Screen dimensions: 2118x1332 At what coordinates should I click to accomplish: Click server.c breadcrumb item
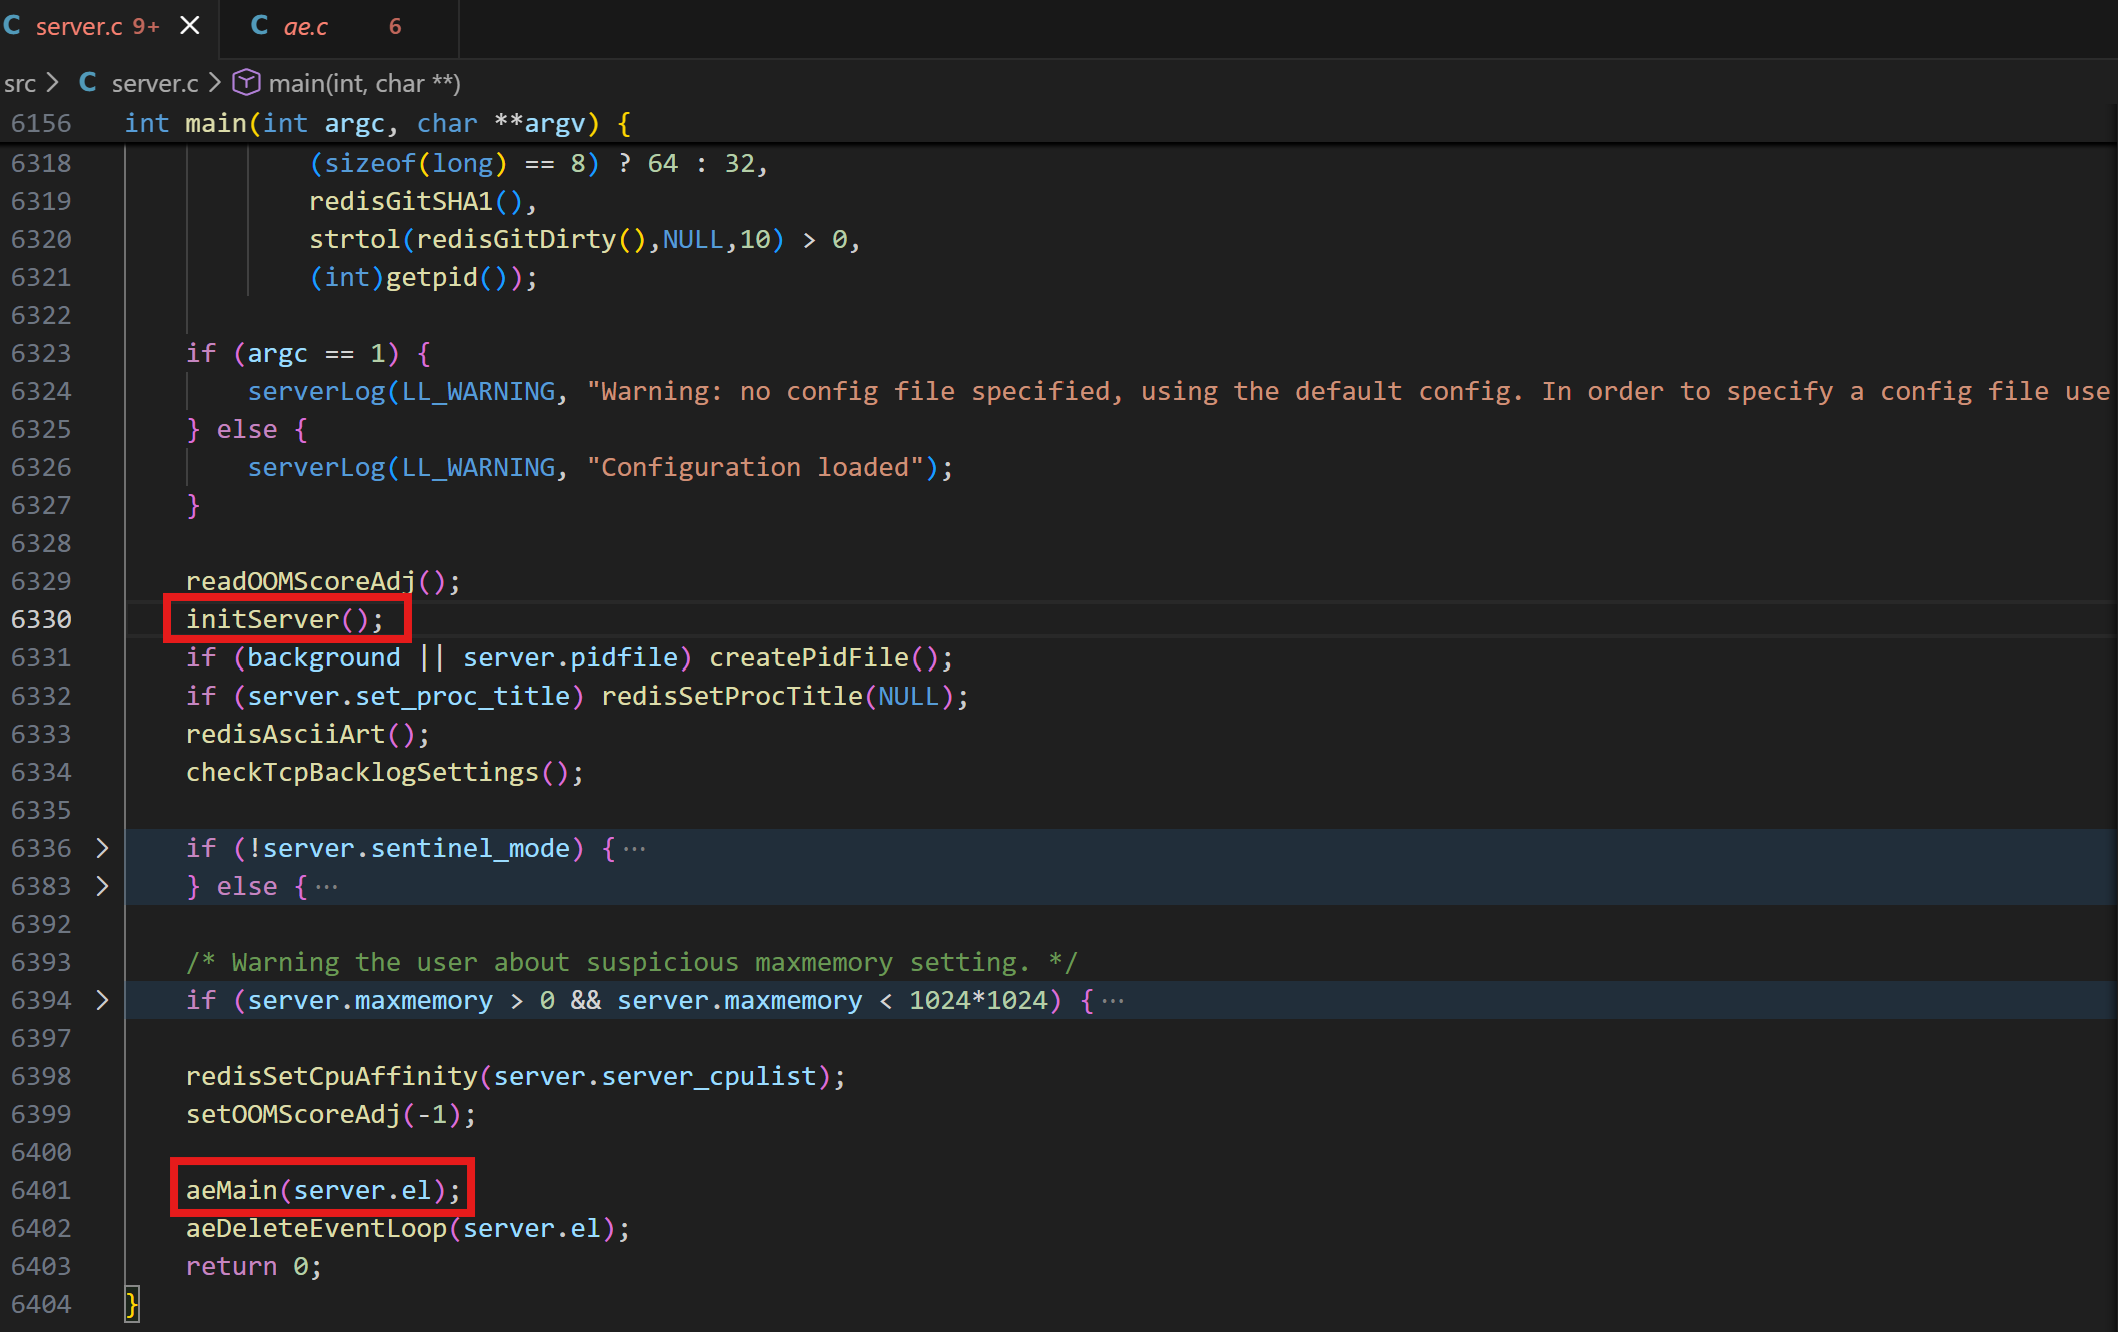coord(155,83)
